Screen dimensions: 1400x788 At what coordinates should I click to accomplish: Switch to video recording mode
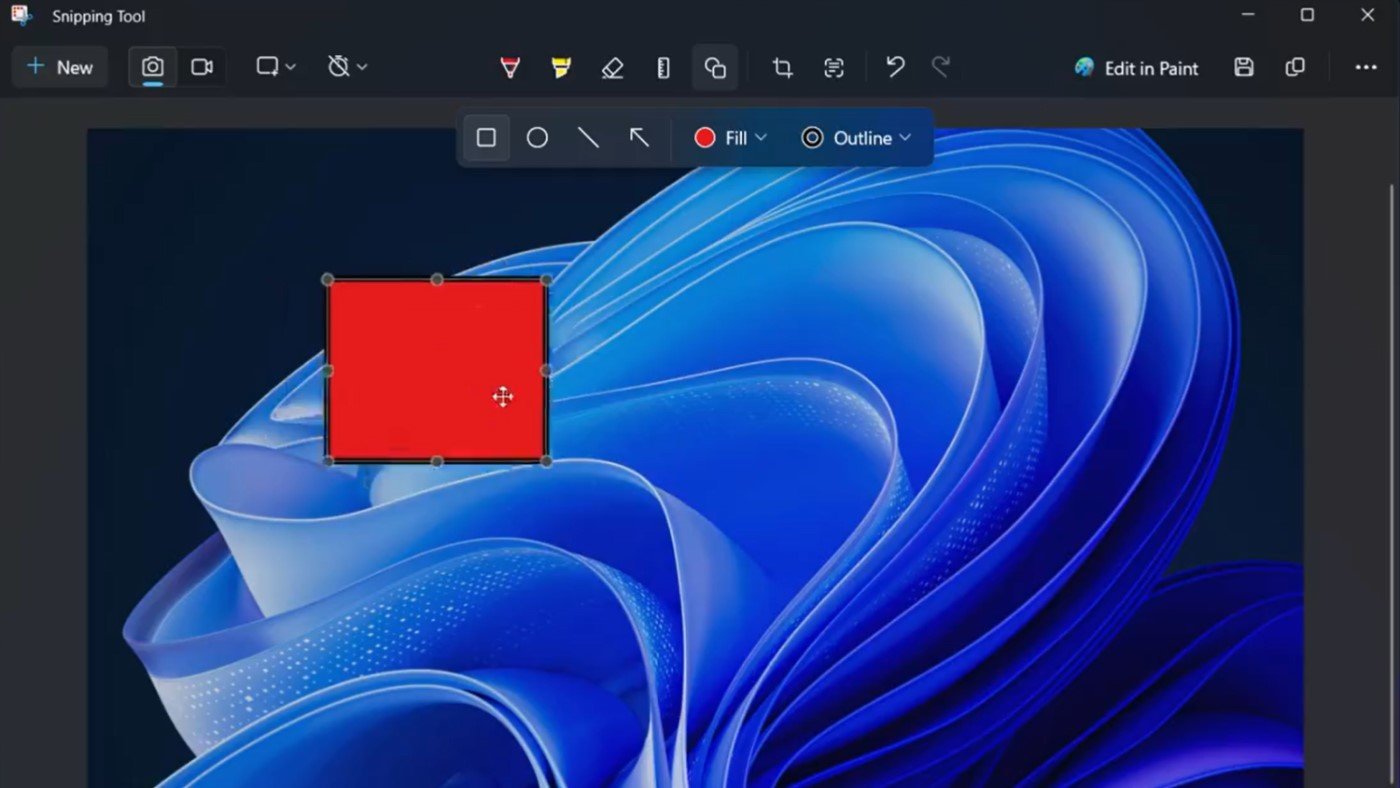pyautogui.click(x=202, y=67)
